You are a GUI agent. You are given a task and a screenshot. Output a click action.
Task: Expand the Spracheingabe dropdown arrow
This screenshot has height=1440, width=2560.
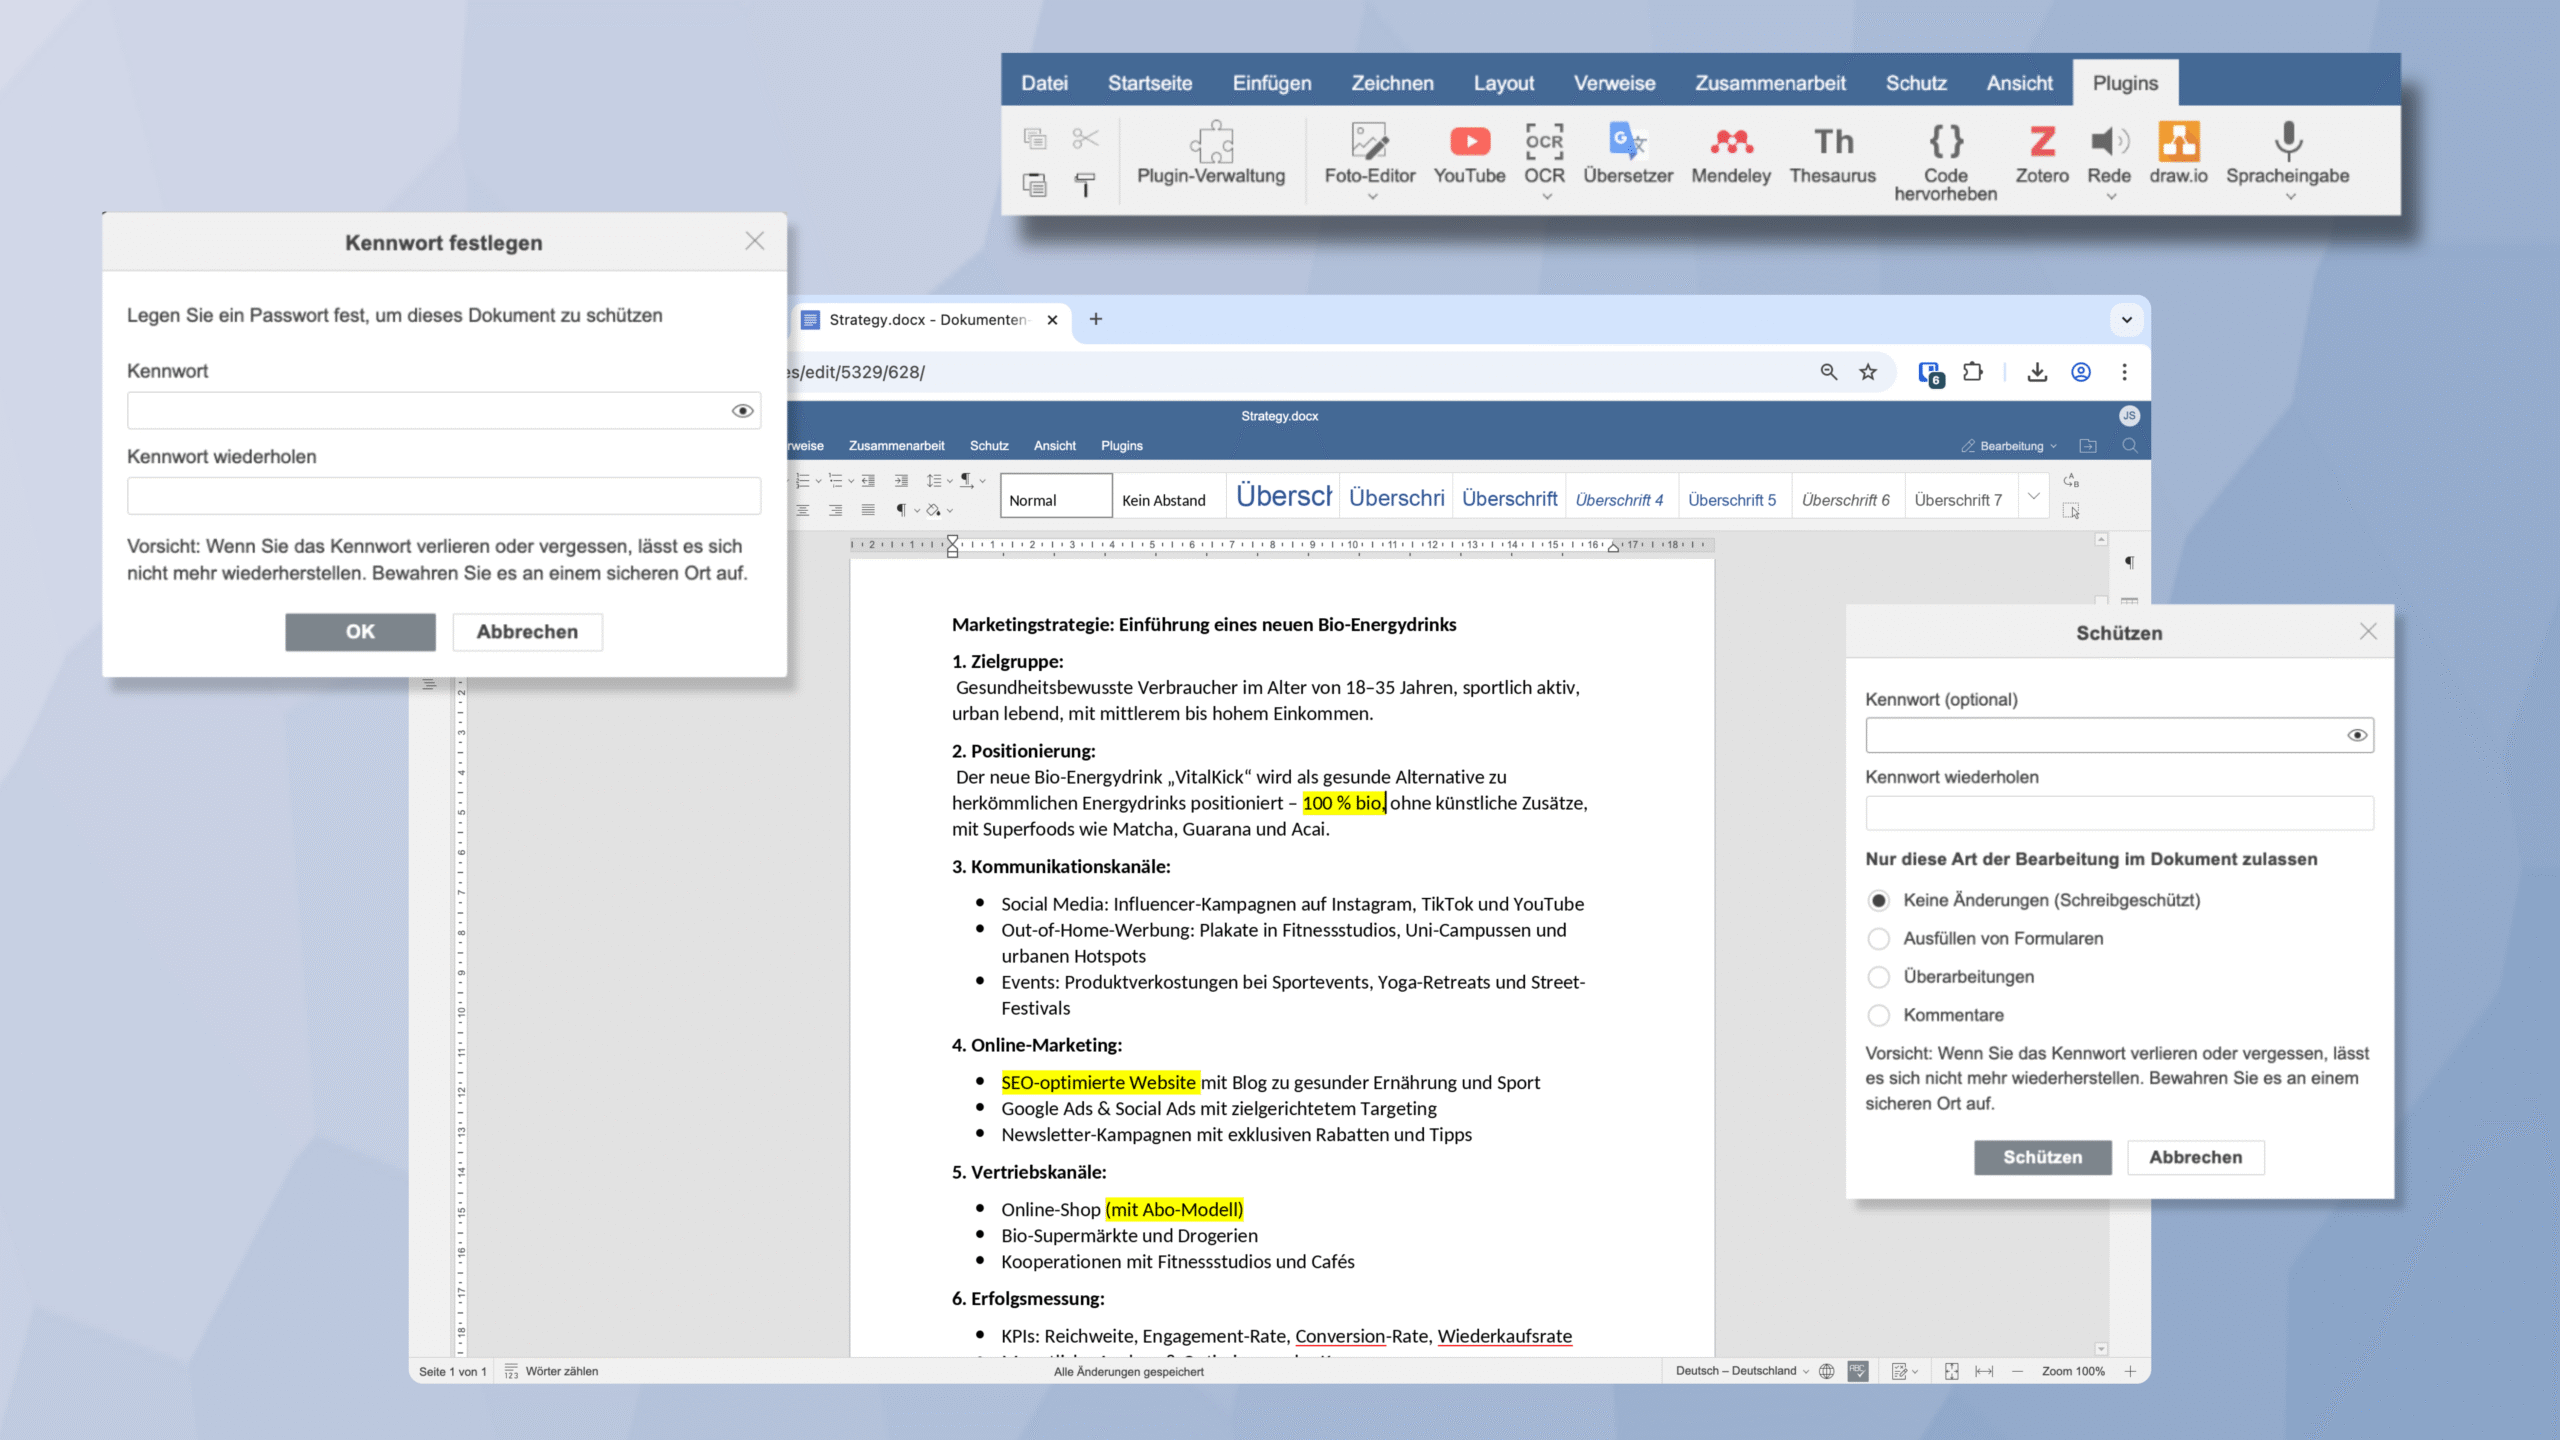click(2290, 197)
